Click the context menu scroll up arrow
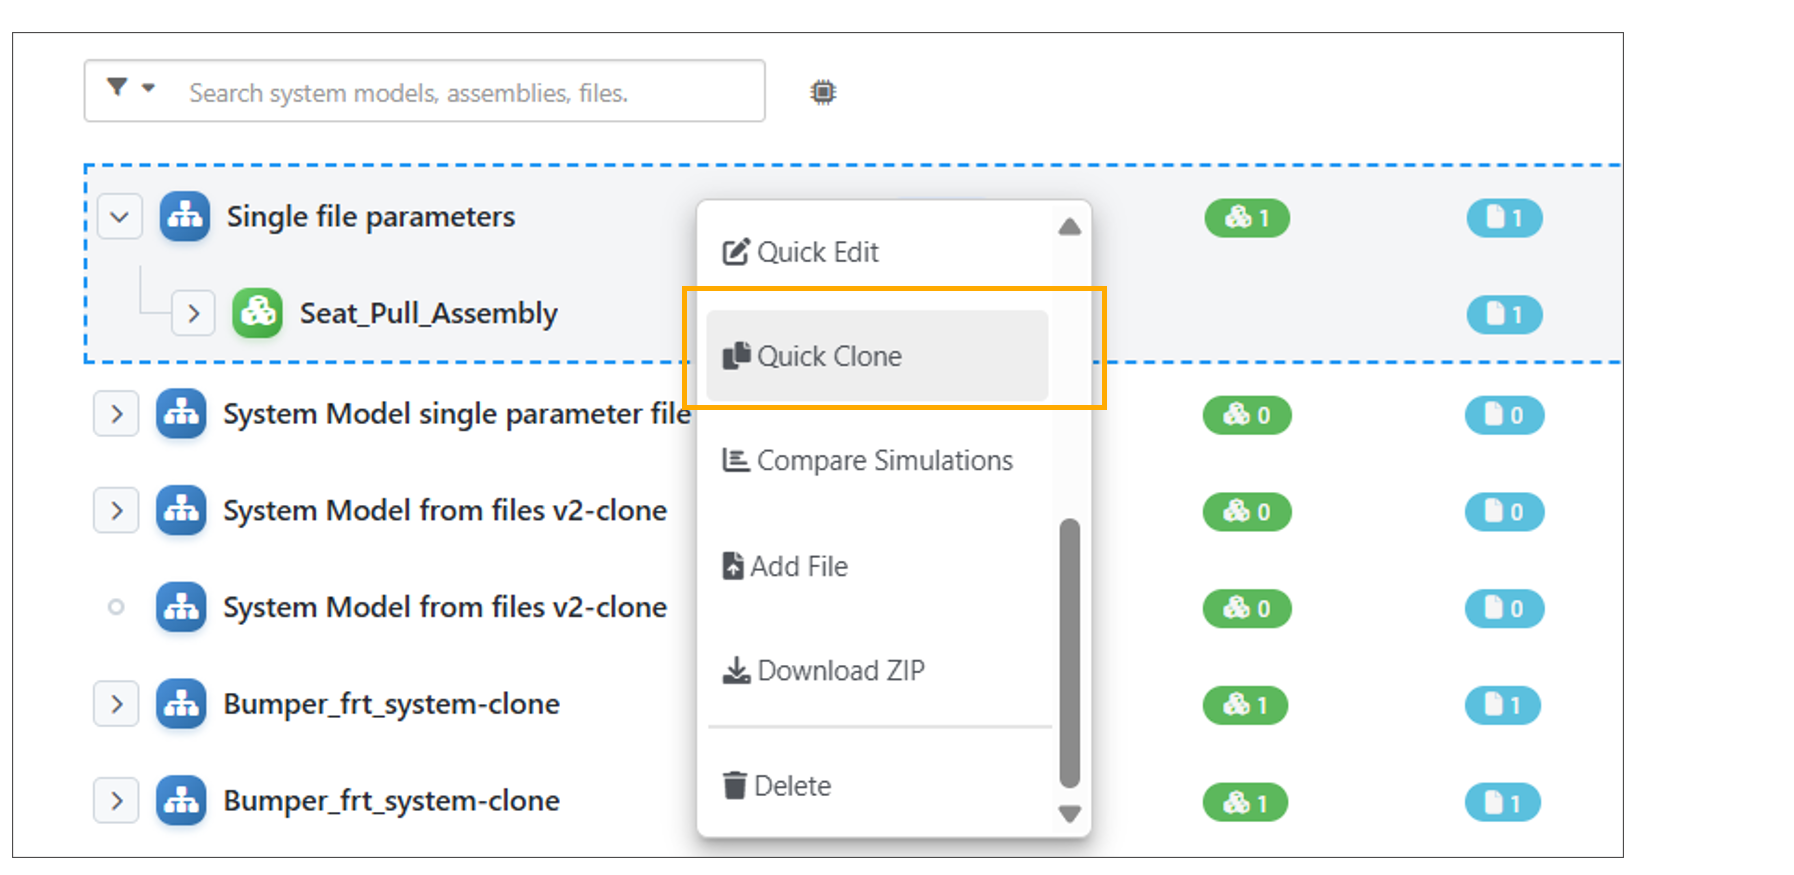 [x=1069, y=227]
